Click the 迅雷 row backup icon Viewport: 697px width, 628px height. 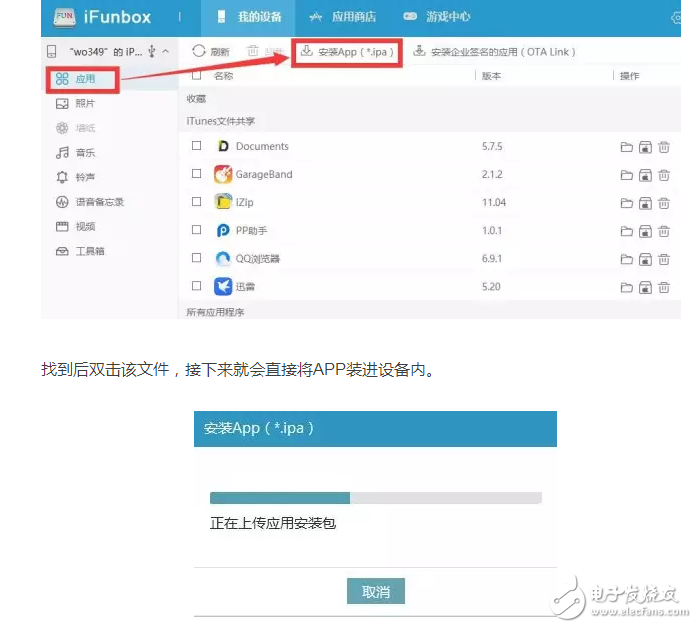(x=645, y=288)
